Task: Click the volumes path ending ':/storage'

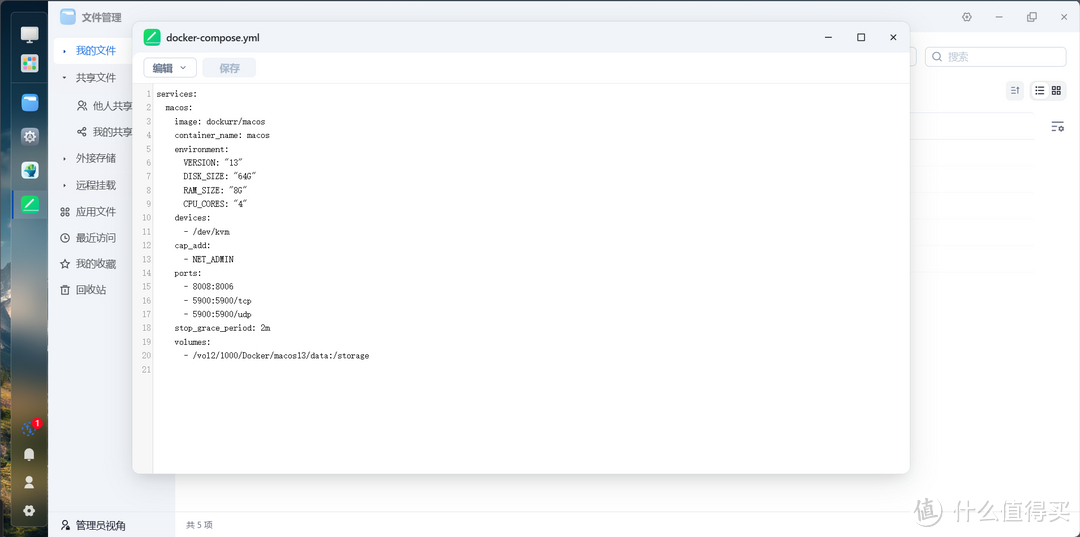Action: tap(276, 356)
